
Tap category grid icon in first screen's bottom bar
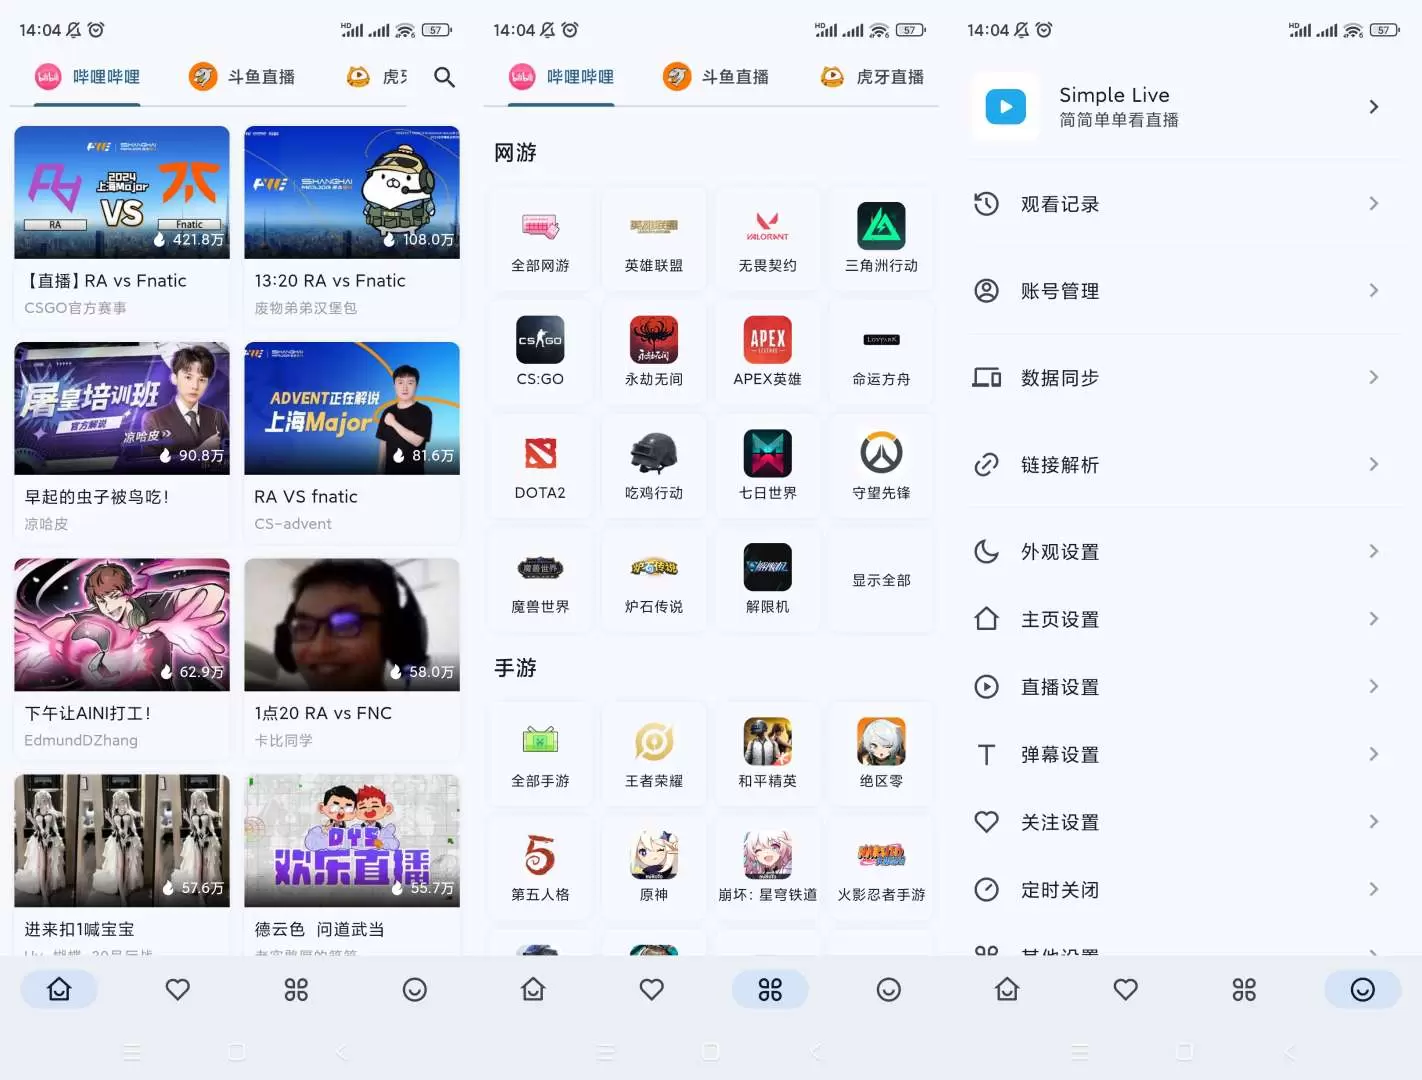point(296,990)
